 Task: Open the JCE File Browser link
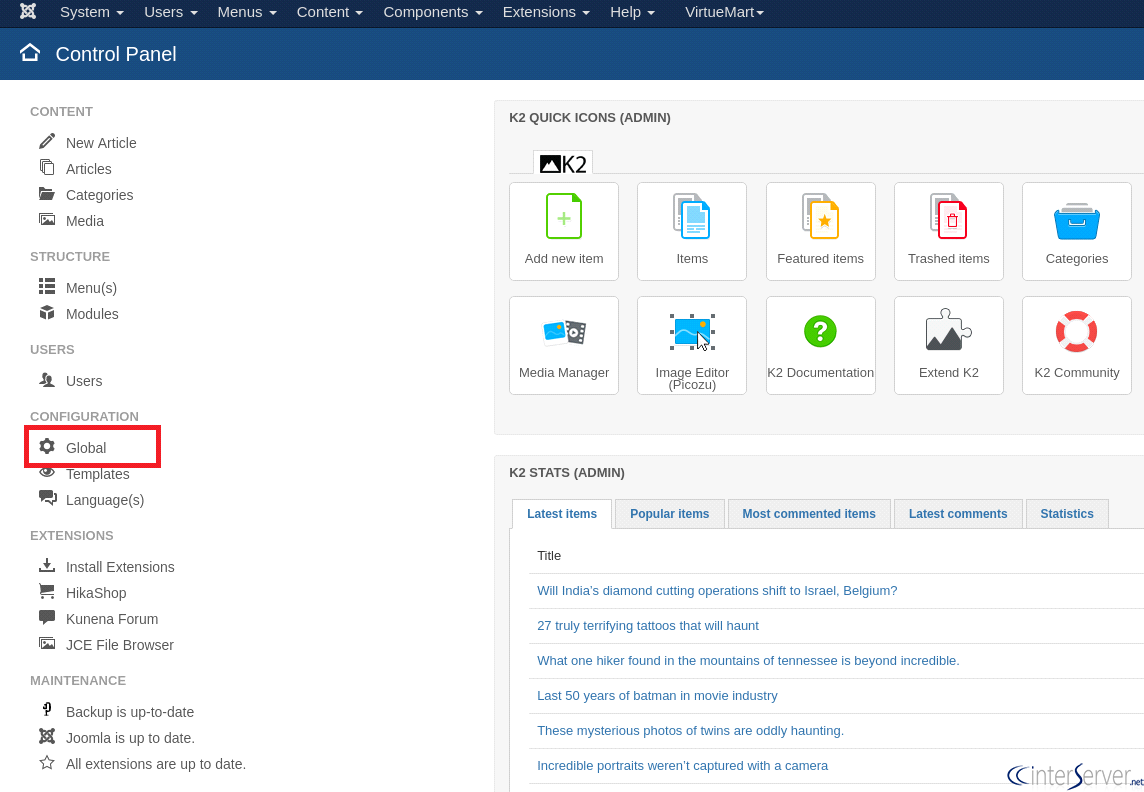pyautogui.click(x=120, y=645)
